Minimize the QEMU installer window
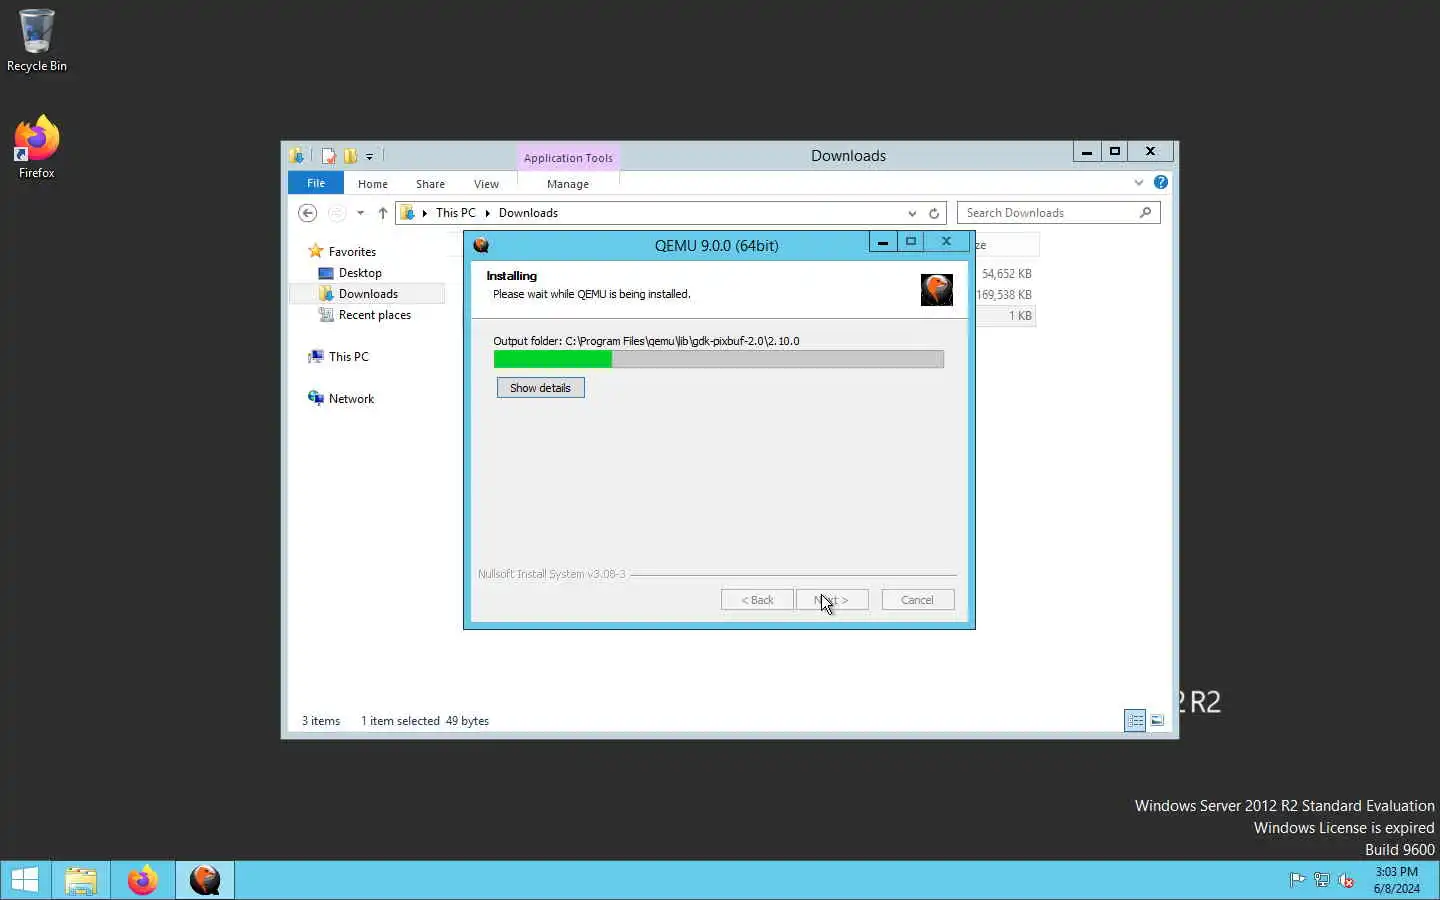This screenshot has width=1440, height=900. [x=882, y=242]
